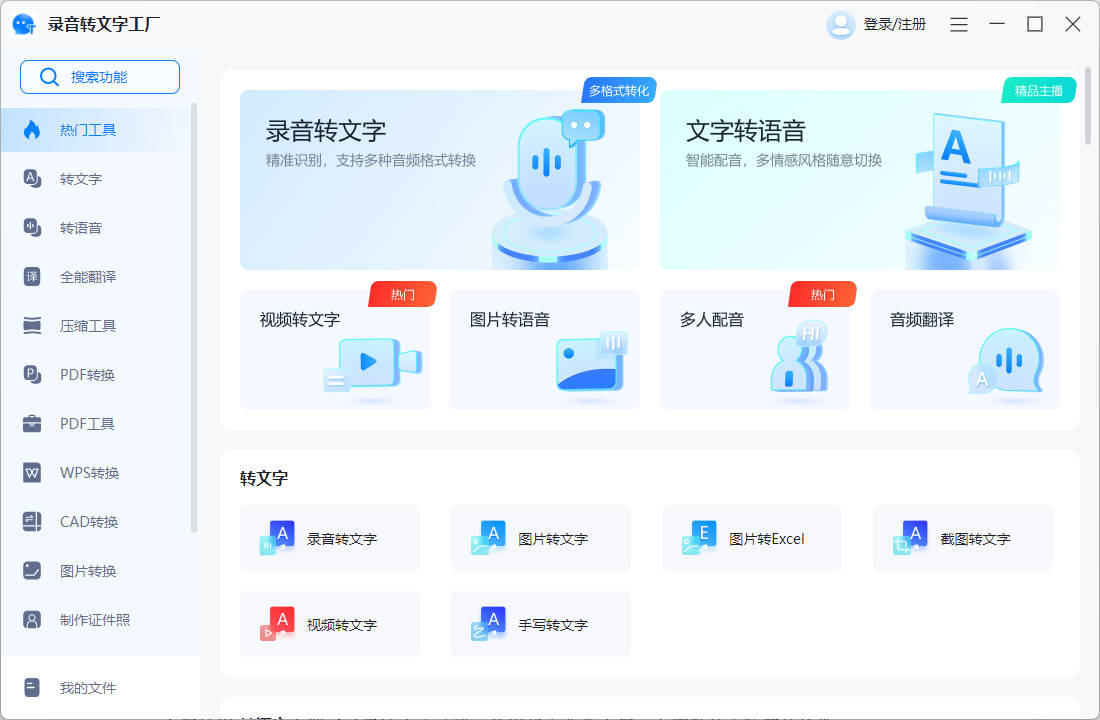
Task: Open the hamburger menu at top right
Action: click(958, 23)
